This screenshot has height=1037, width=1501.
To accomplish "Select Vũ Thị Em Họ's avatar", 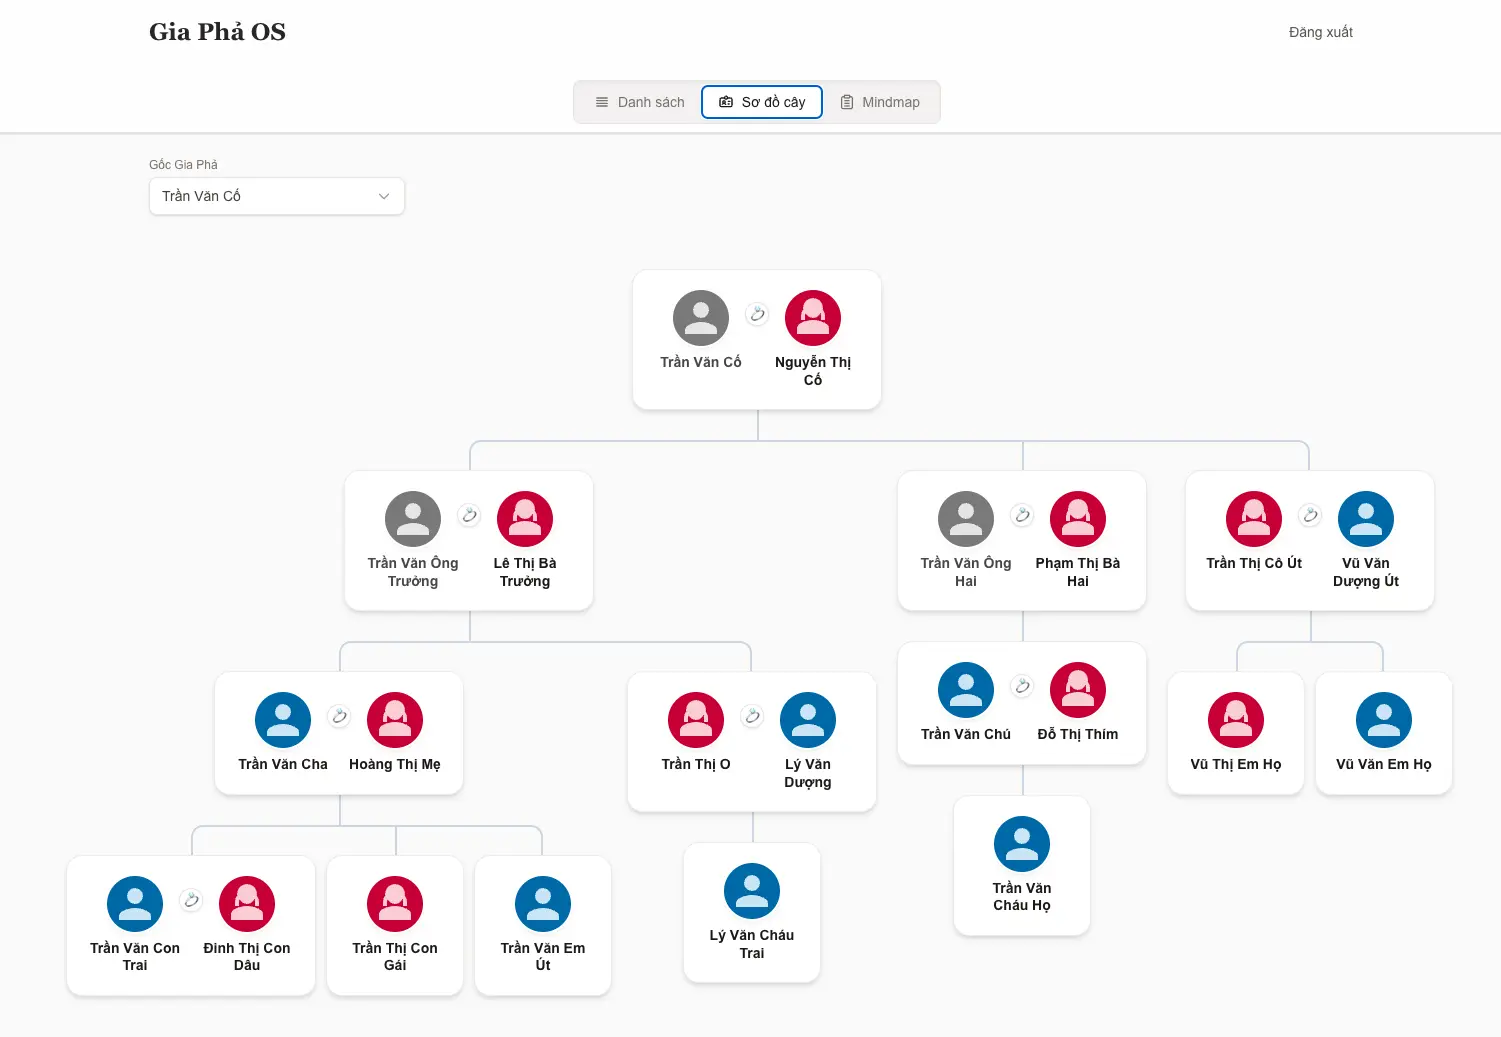I will pyautogui.click(x=1235, y=720).
